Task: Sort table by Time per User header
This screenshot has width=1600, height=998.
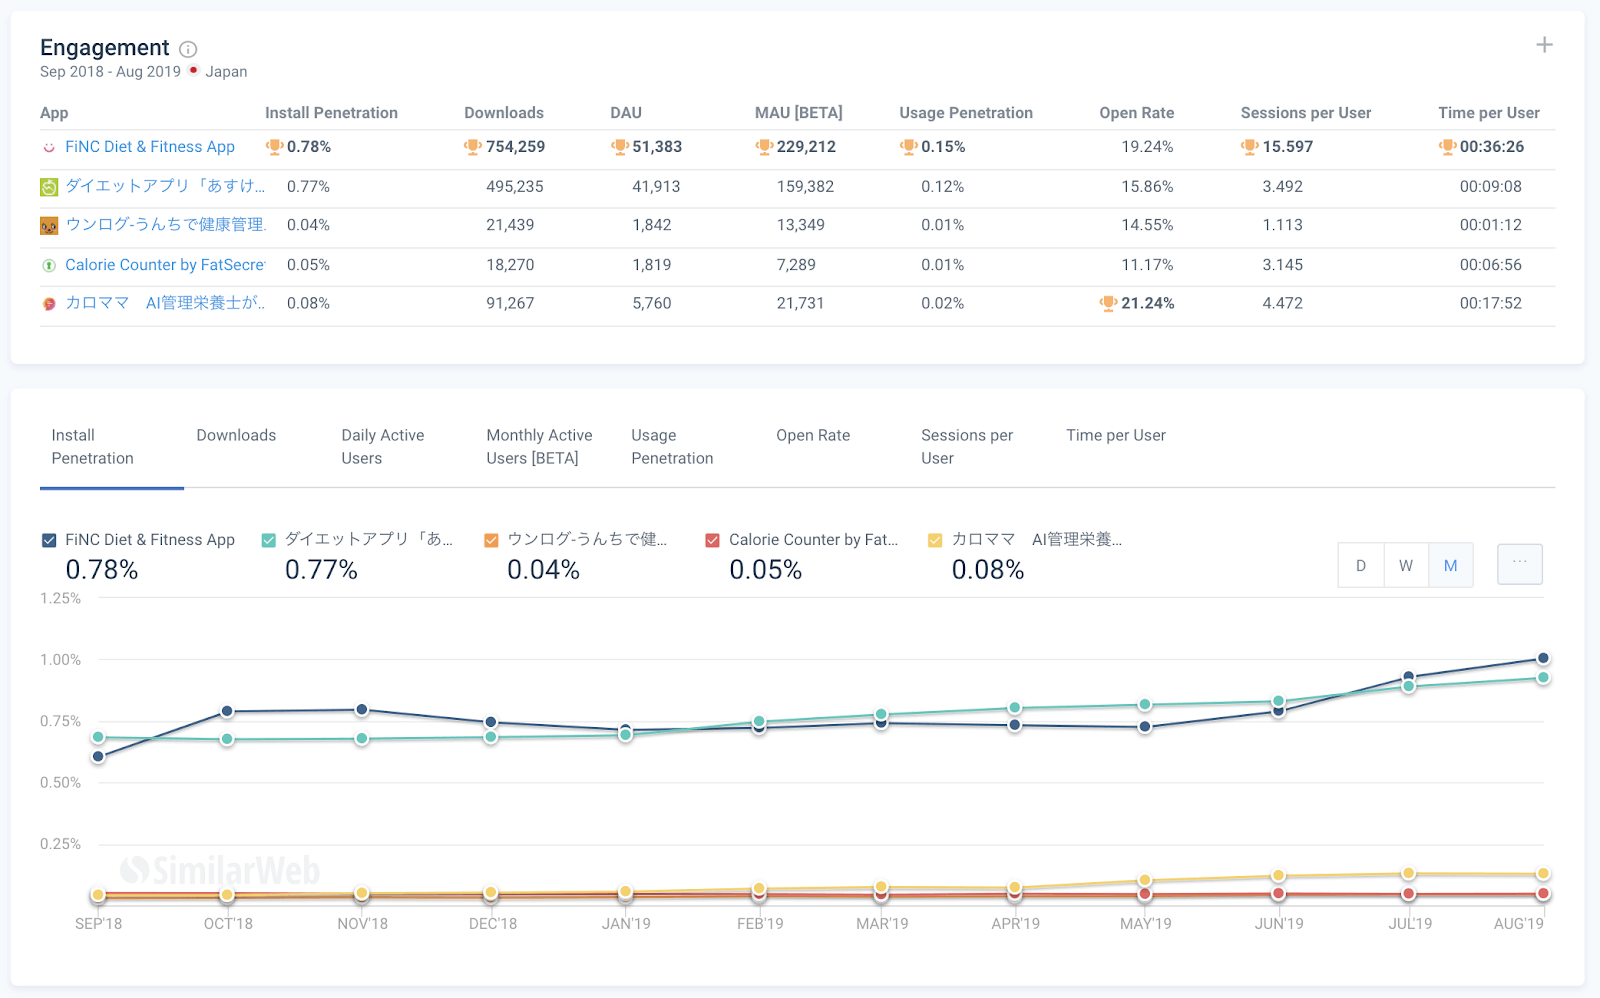Action: click(1489, 113)
